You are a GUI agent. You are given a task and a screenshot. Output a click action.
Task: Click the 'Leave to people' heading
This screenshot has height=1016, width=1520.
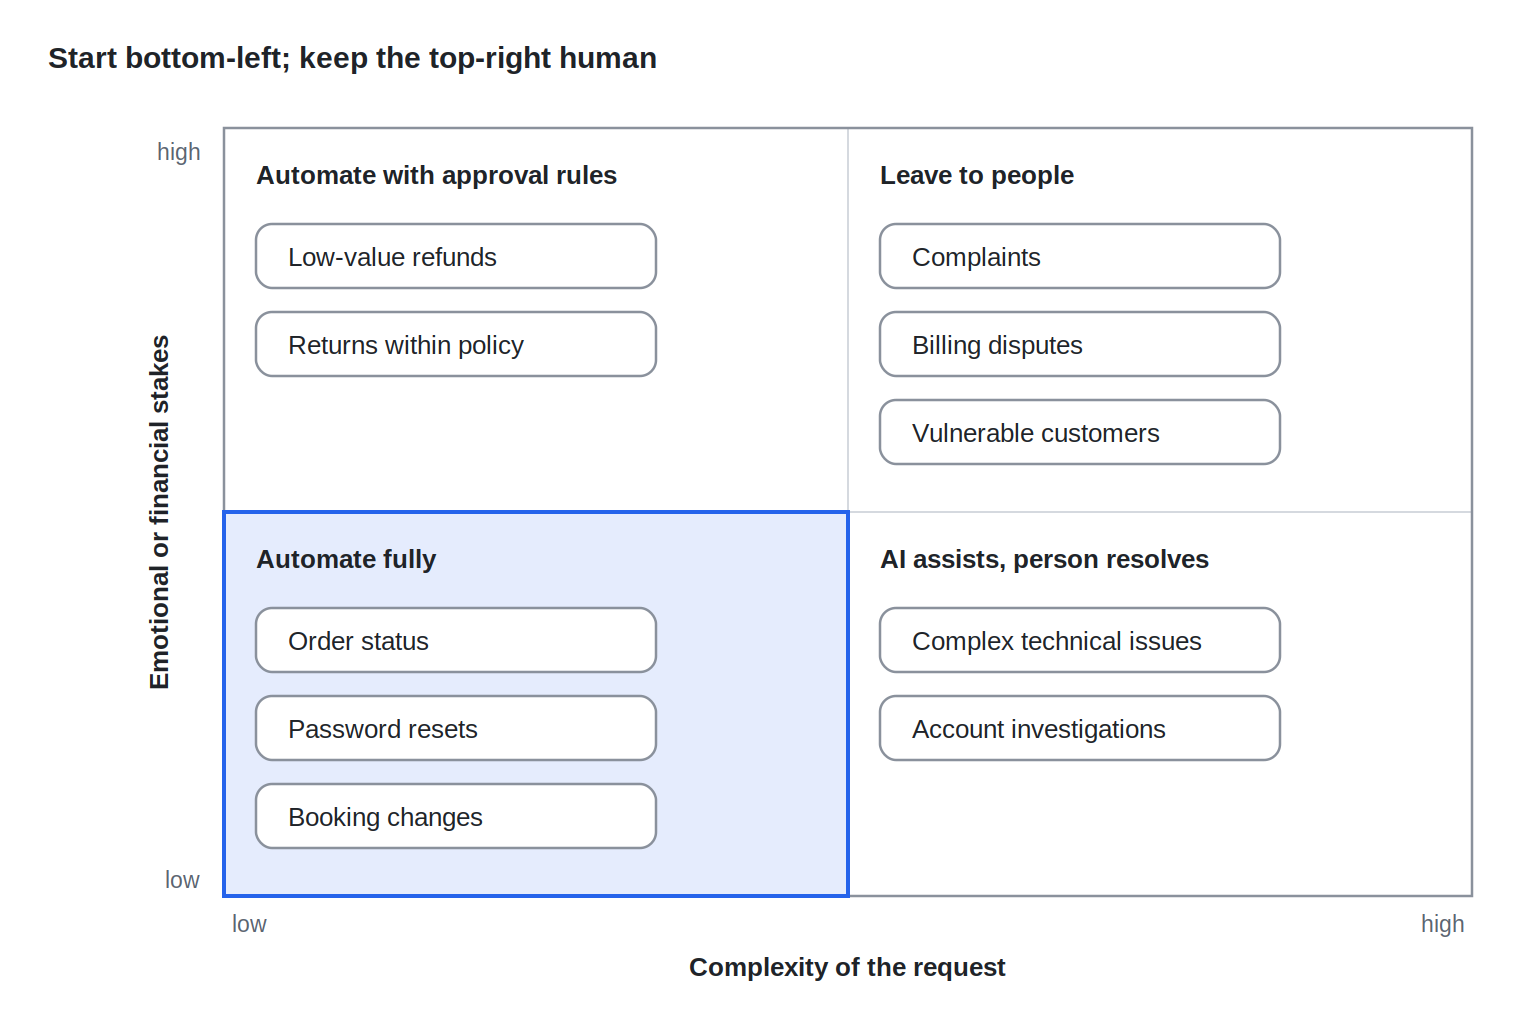[977, 175]
